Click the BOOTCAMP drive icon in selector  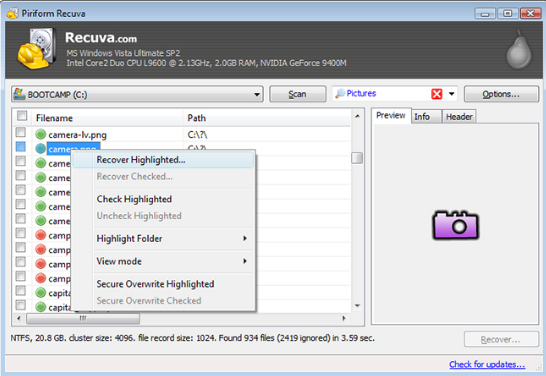(19, 94)
